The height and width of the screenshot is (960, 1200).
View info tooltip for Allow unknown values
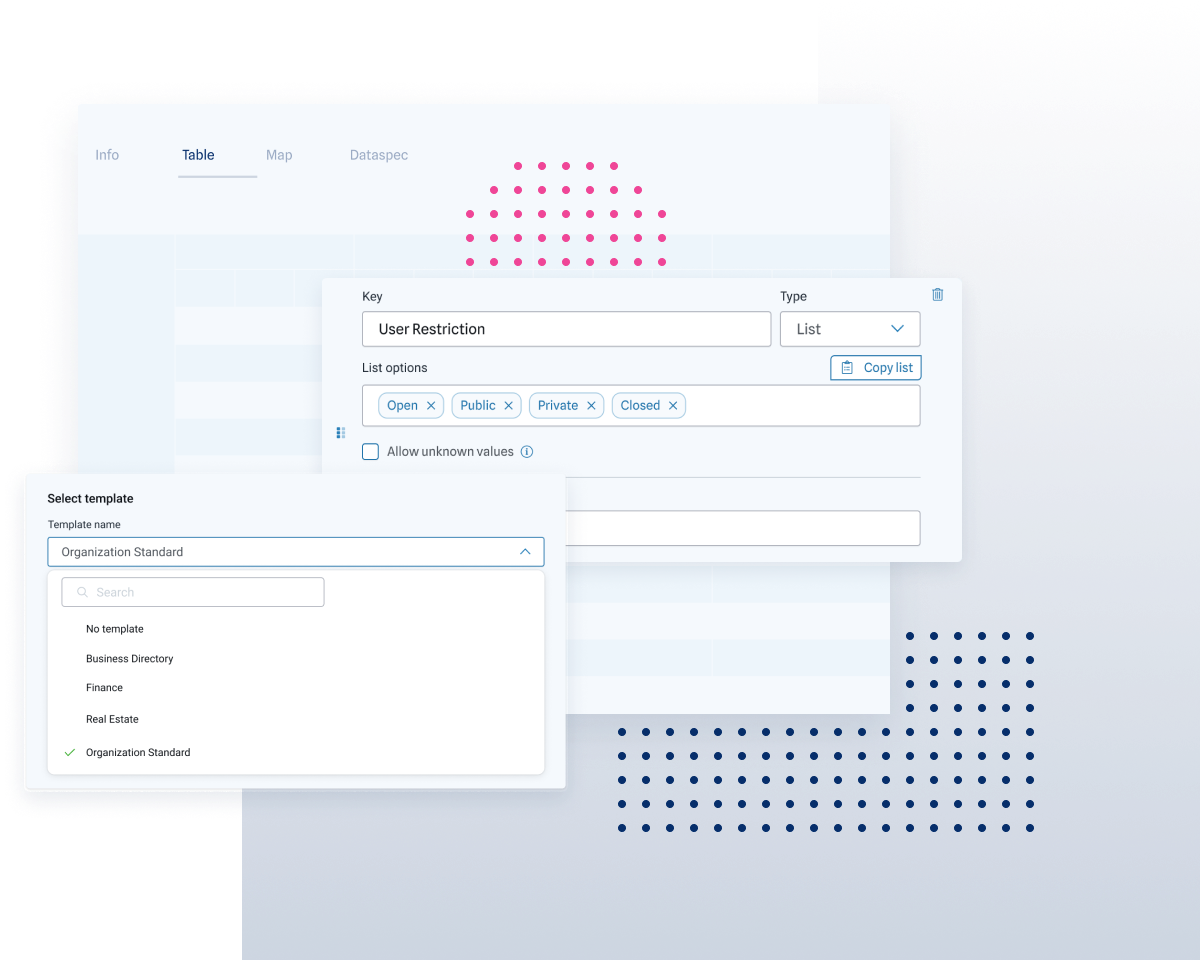point(527,451)
